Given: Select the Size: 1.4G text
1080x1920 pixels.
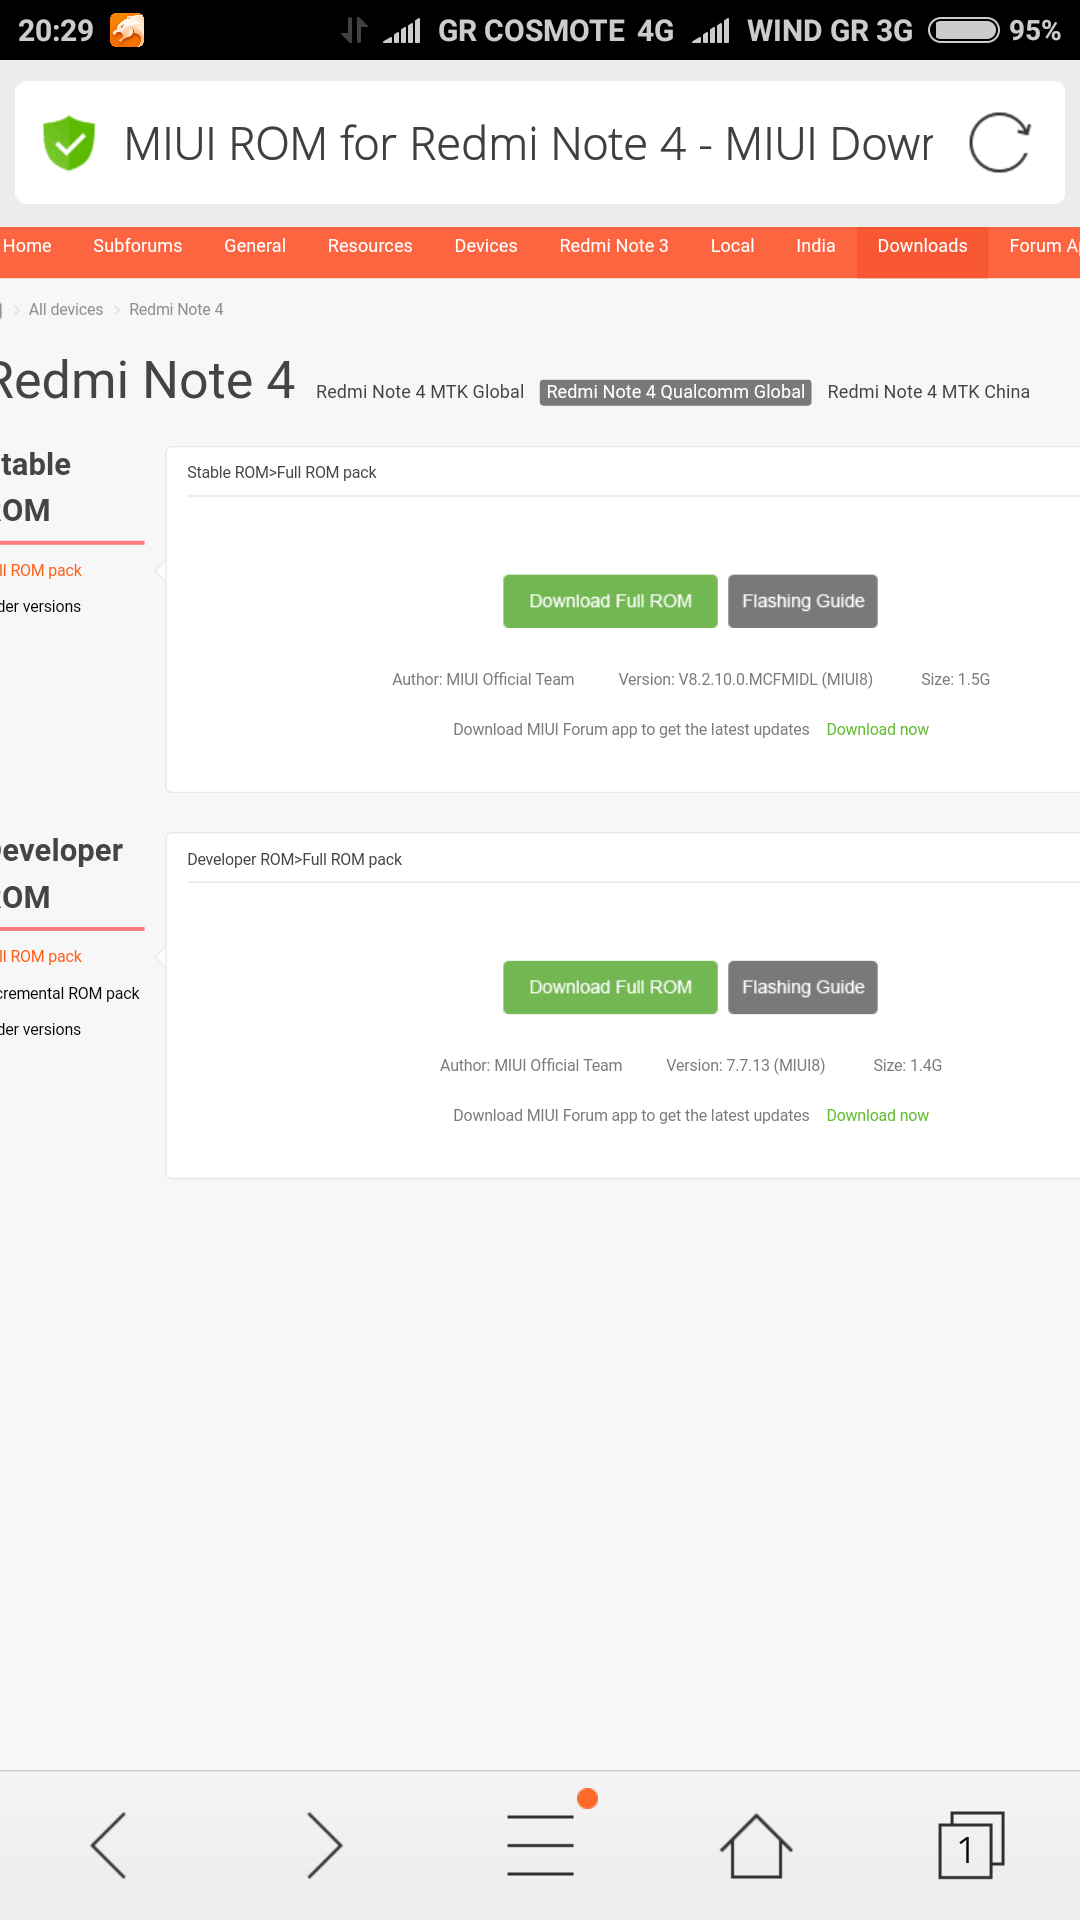Looking at the screenshot, I should point(908,1066).
